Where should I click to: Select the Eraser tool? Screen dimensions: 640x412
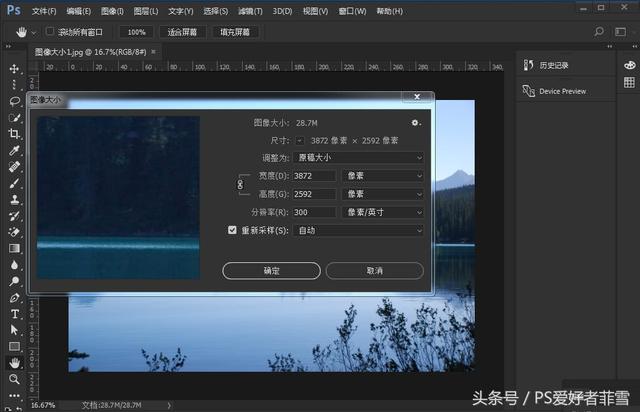point(14,232)
